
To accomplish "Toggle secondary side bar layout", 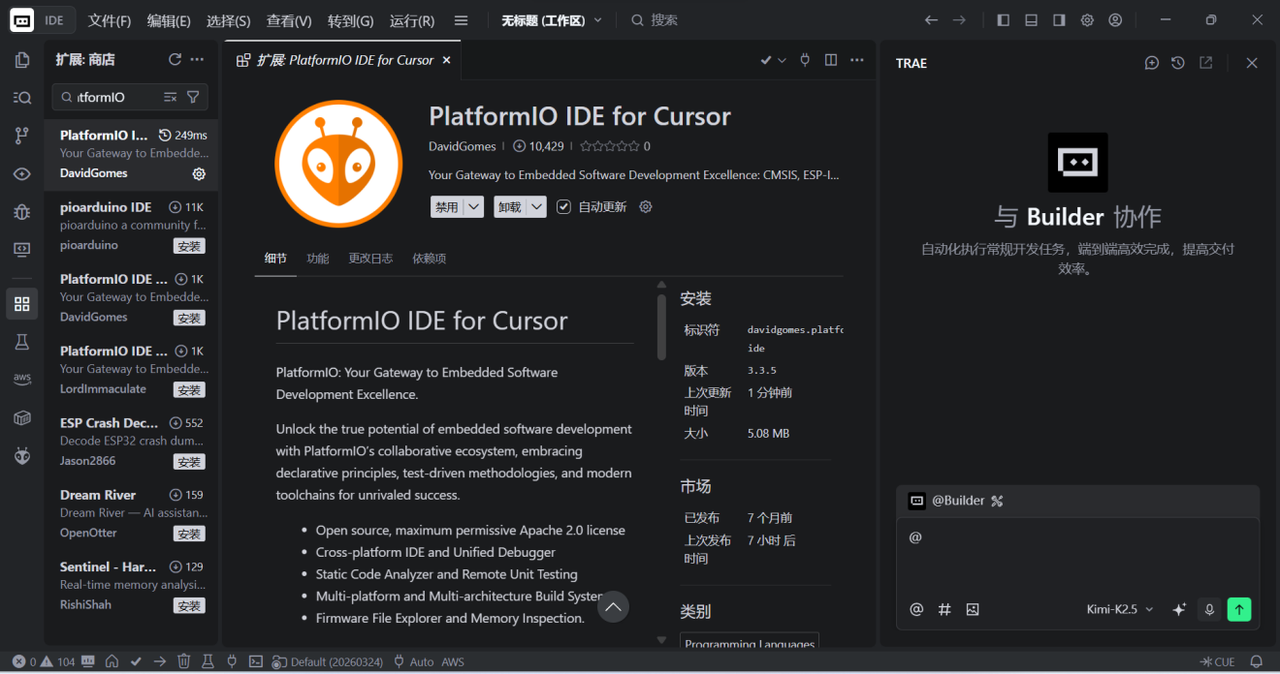I will coord(1059,20).
